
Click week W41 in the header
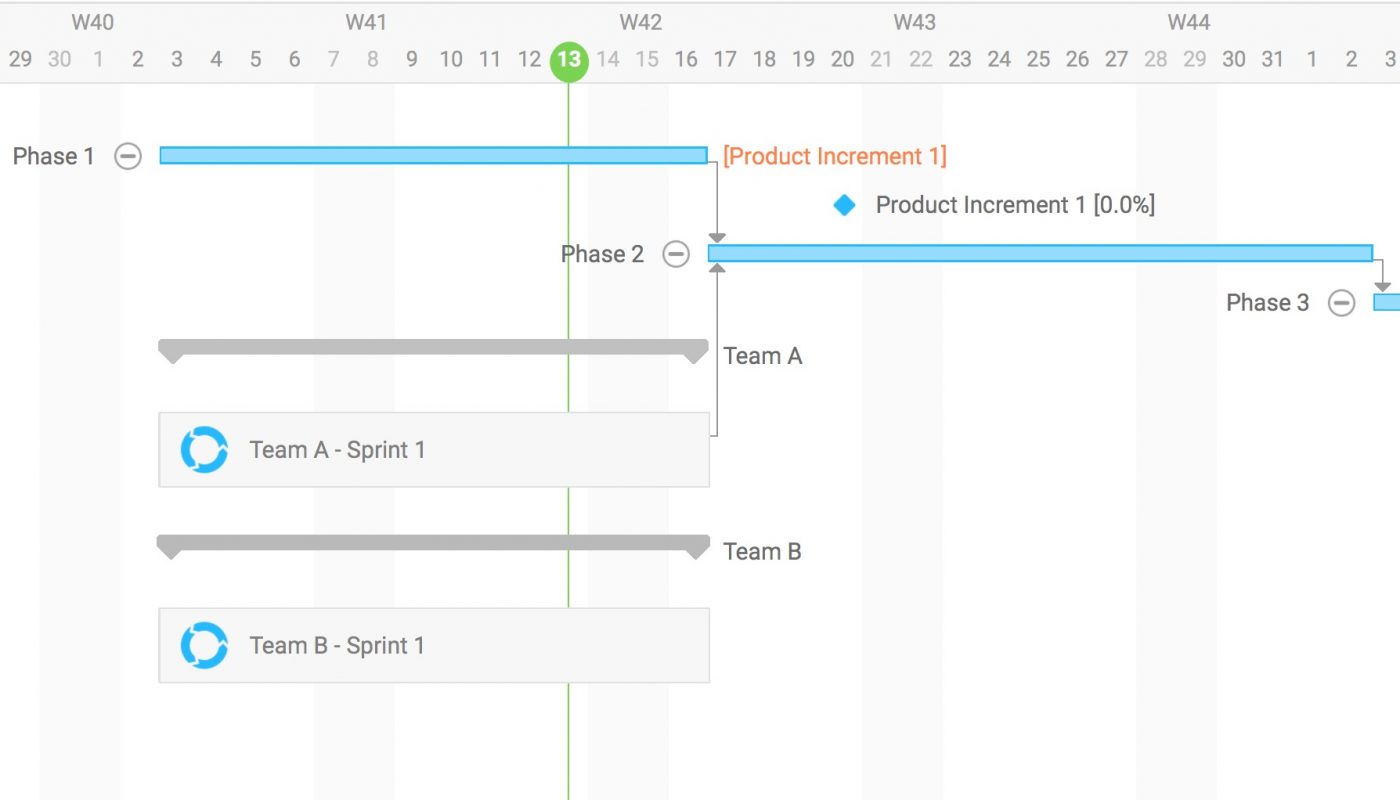coord(366,22)
